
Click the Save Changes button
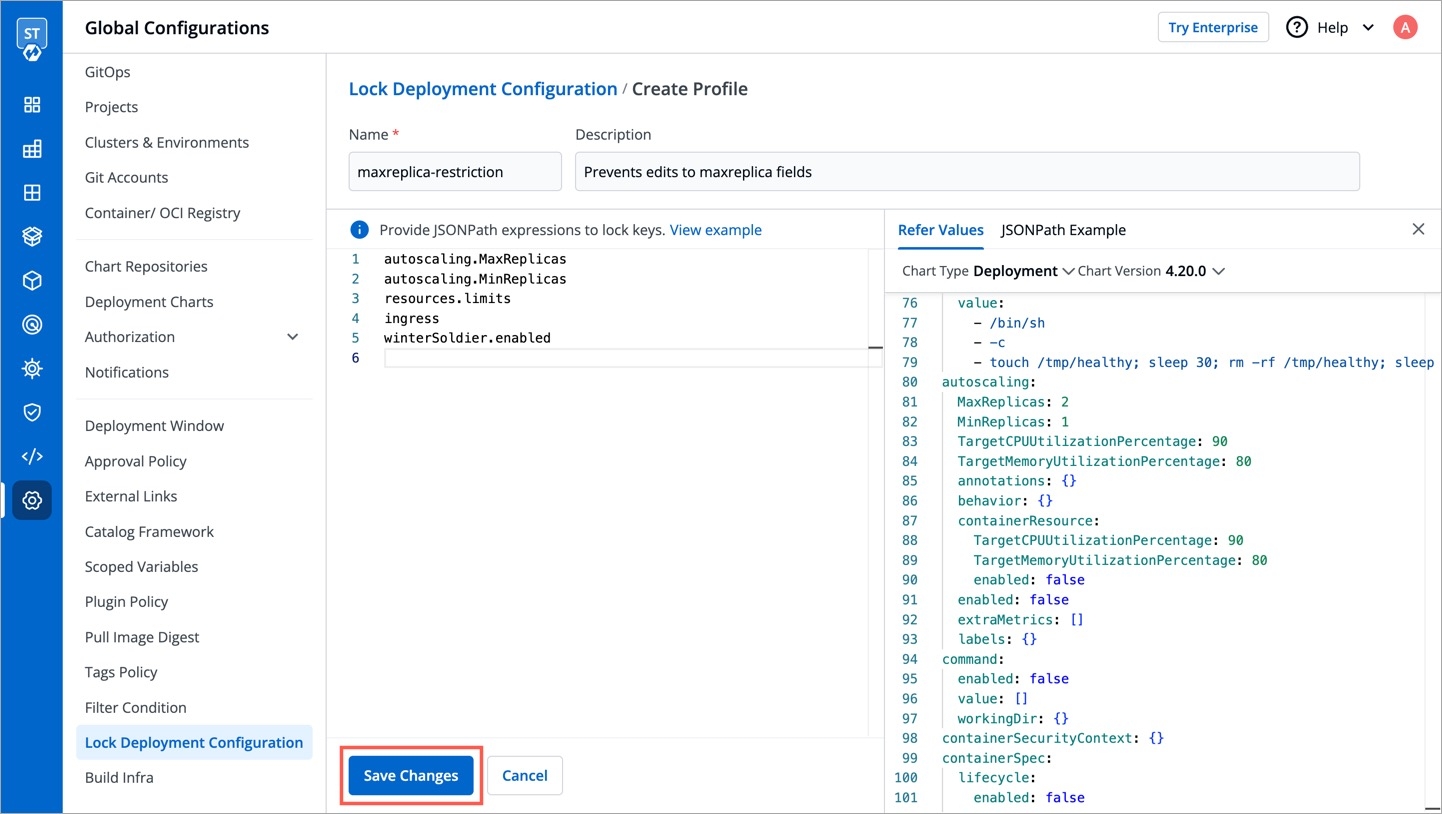point(411,776)
